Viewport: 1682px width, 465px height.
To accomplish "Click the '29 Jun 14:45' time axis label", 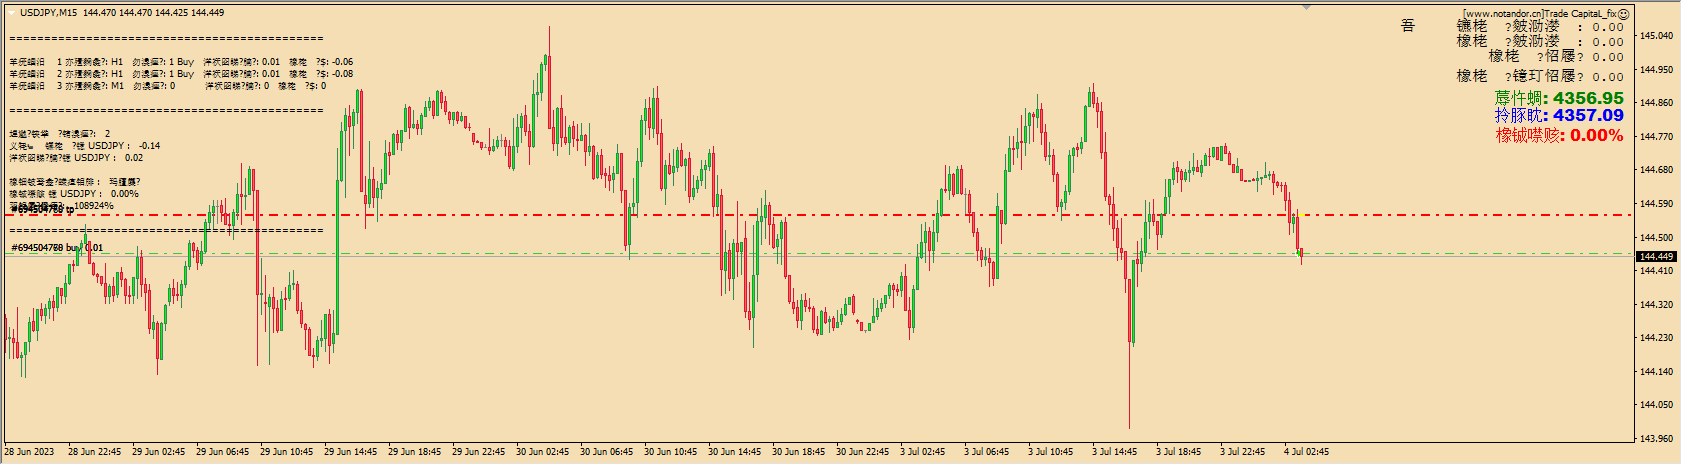I will coord(351,452).
